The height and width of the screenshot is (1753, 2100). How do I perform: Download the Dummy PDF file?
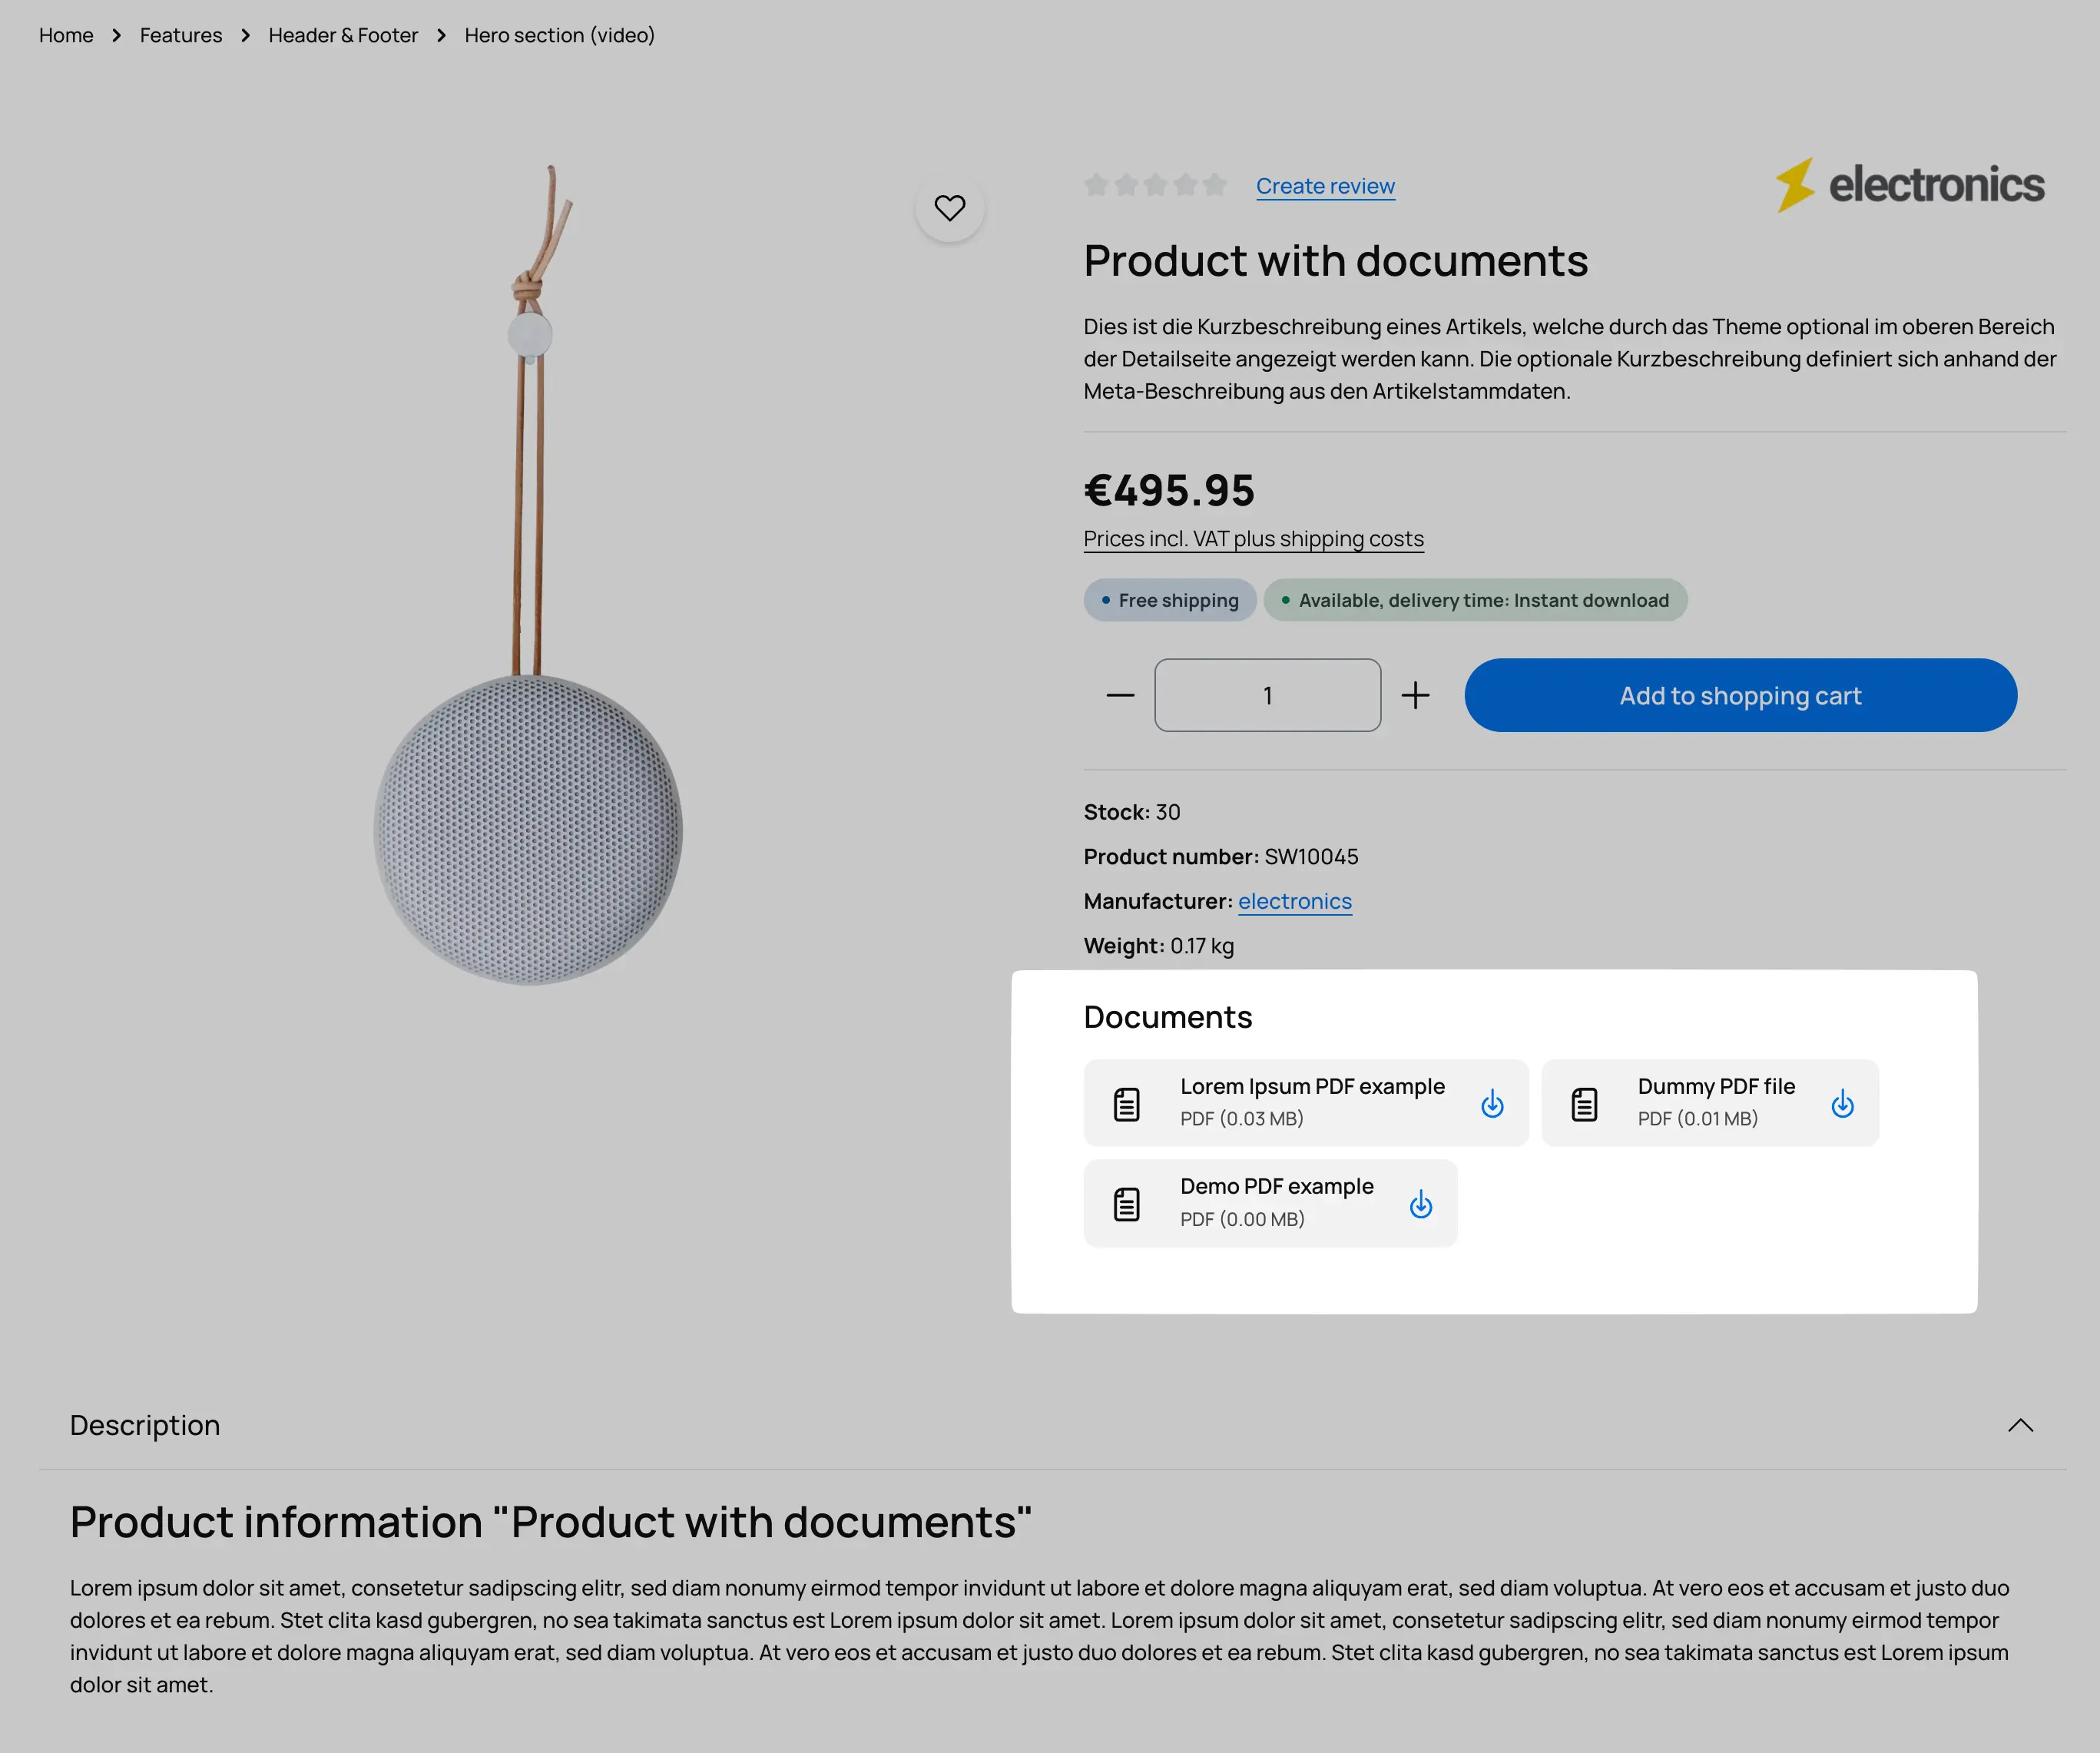tap(1842, 1104)
